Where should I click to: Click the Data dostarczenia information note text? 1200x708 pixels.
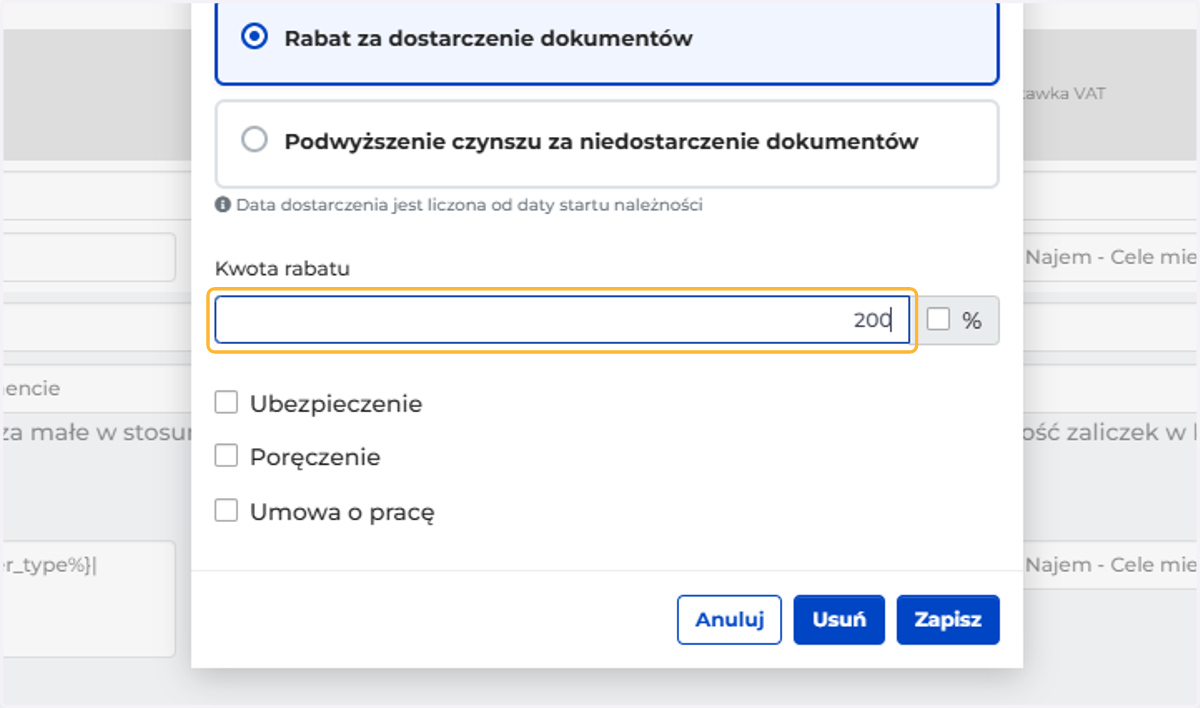469,205
